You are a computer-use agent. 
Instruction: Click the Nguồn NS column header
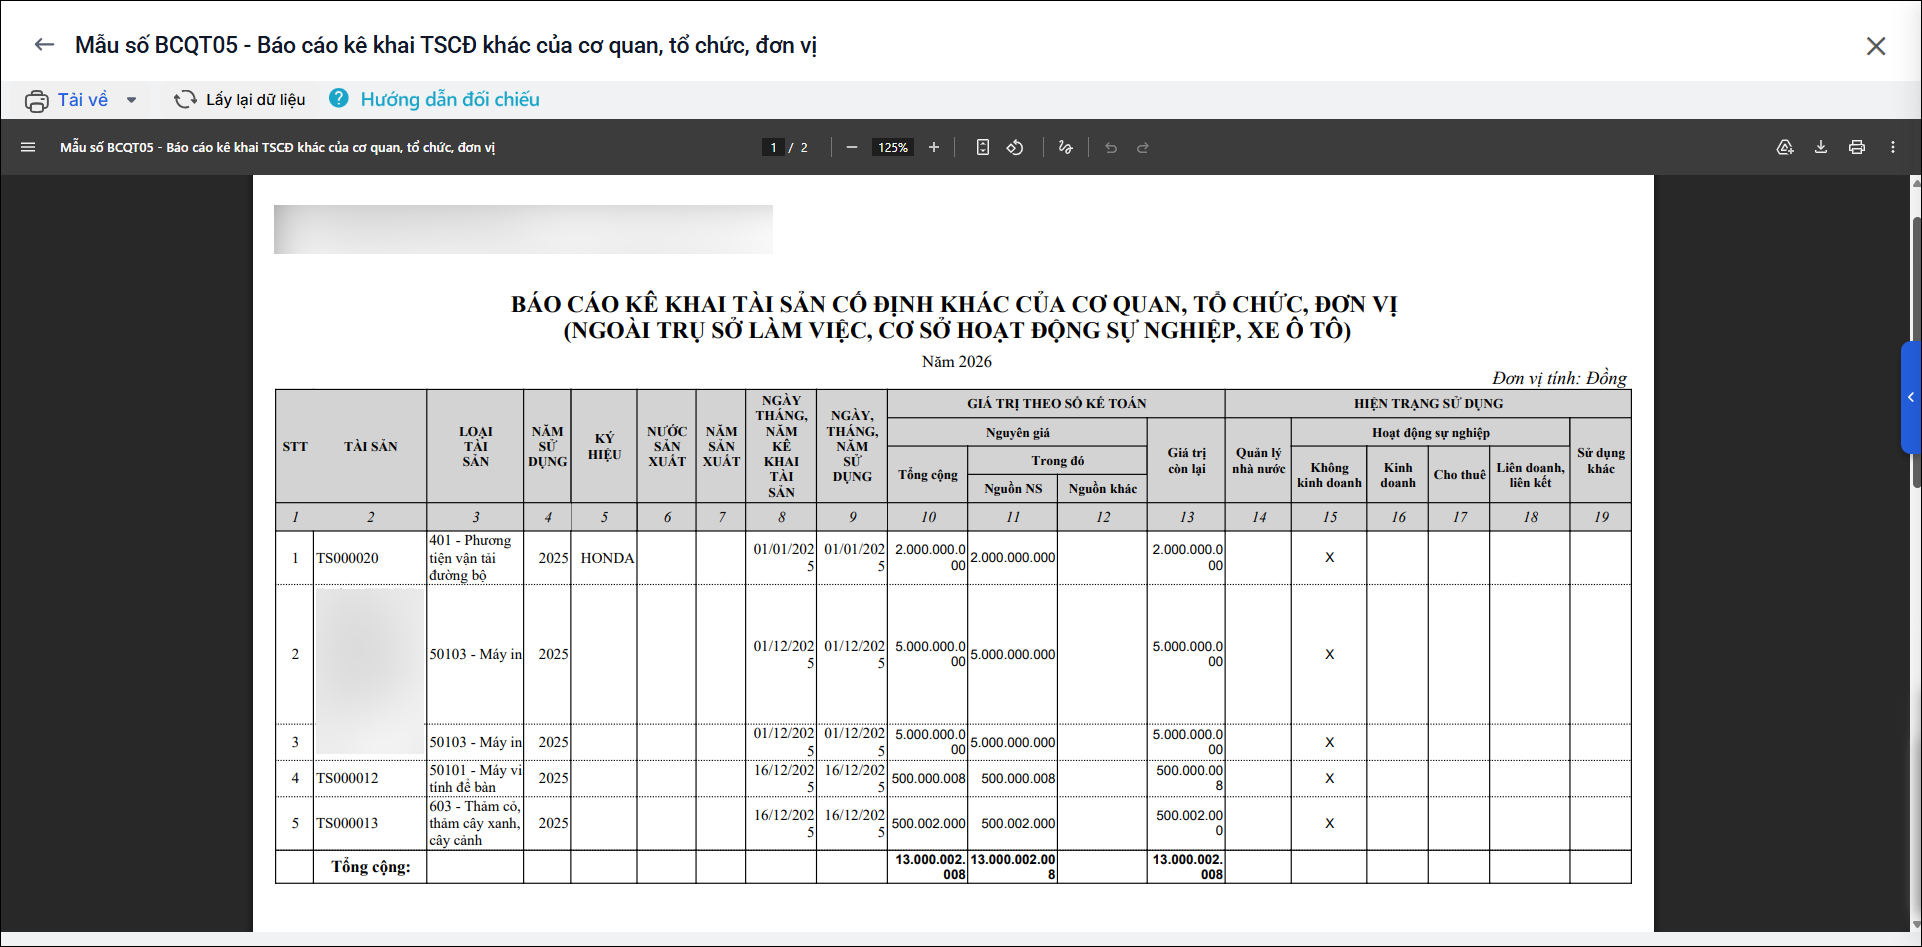1012,489
